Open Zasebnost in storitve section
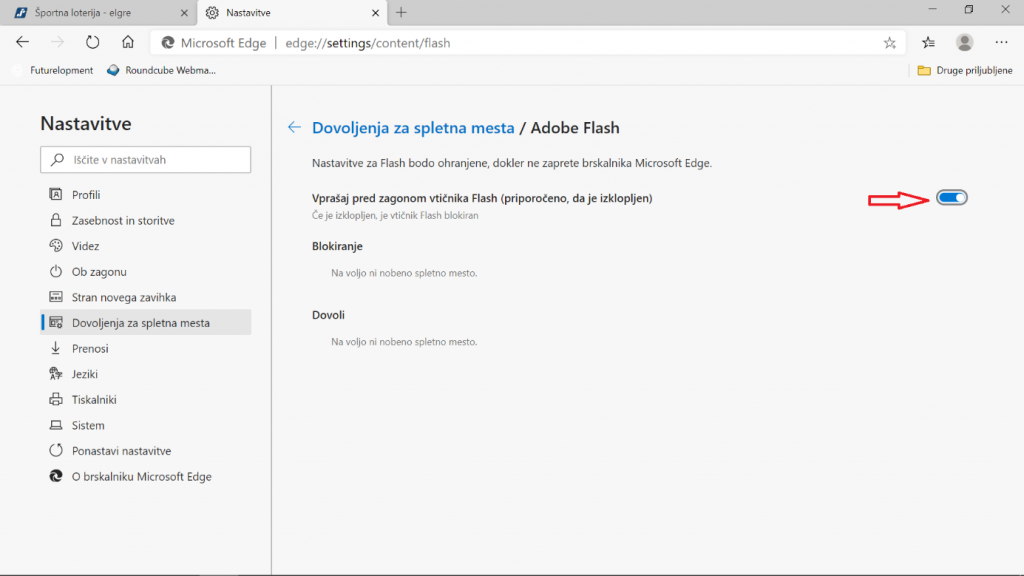Screen dimensions: 1024x576 [145, 220]
